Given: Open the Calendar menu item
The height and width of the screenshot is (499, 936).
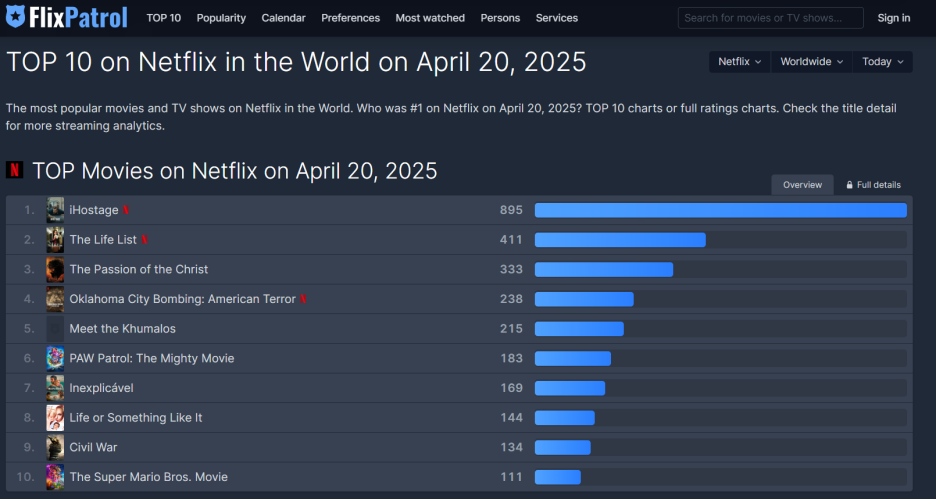Looking at the screenshot, I should click(284, 18).
